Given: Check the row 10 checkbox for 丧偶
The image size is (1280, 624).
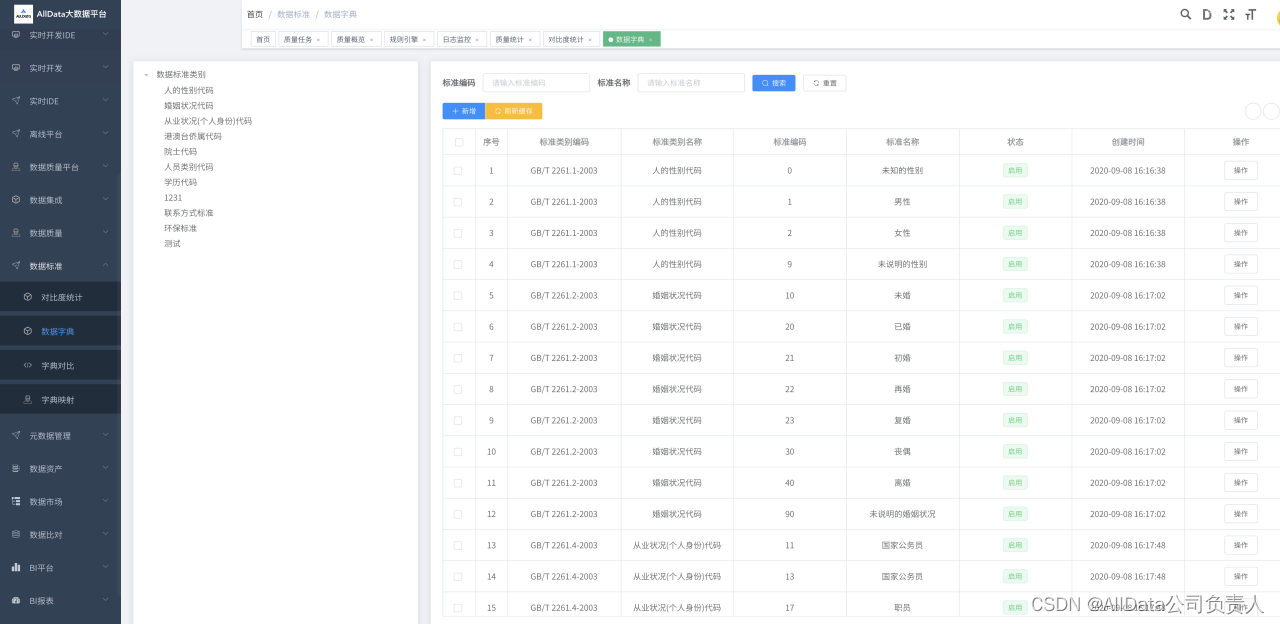Looking at the screenshot, I should pyautogui.click(x=458, y=452).
